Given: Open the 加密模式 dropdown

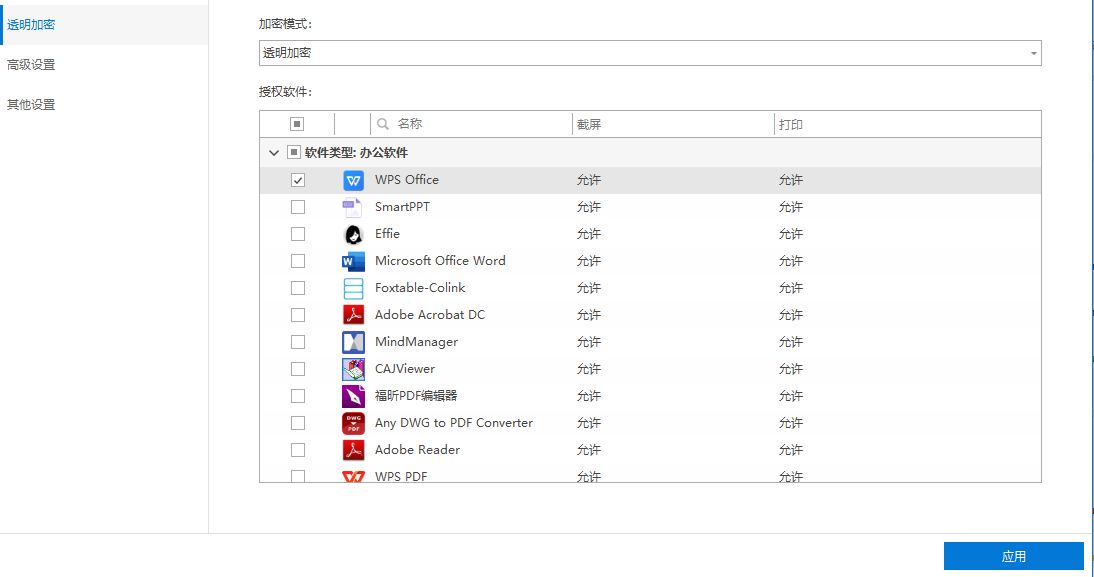Looking at the screenshot, I should [650, 53].
